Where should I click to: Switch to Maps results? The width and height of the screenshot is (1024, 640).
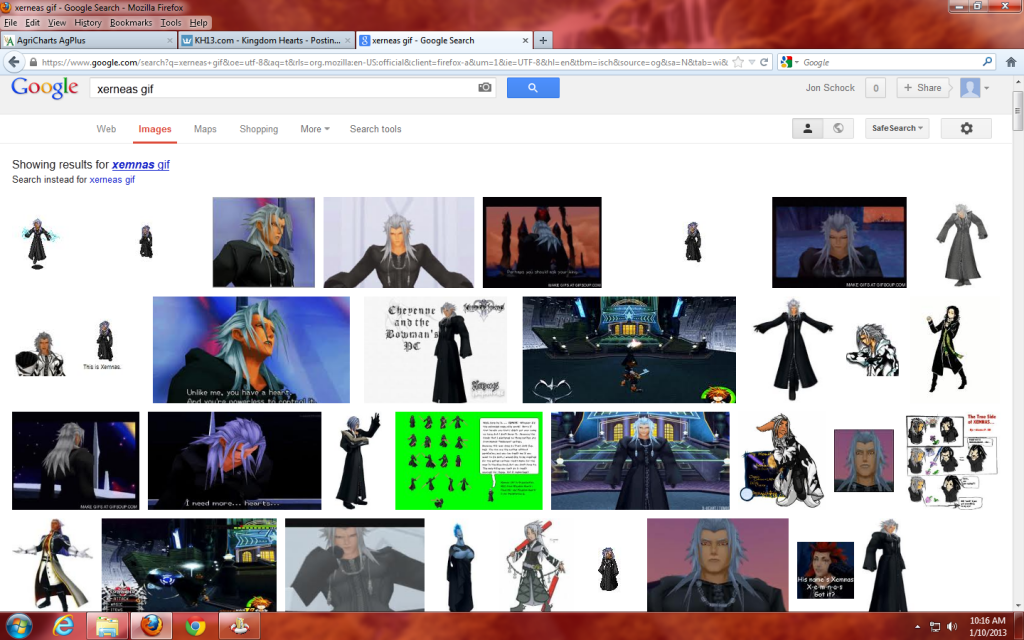[205, 129]
